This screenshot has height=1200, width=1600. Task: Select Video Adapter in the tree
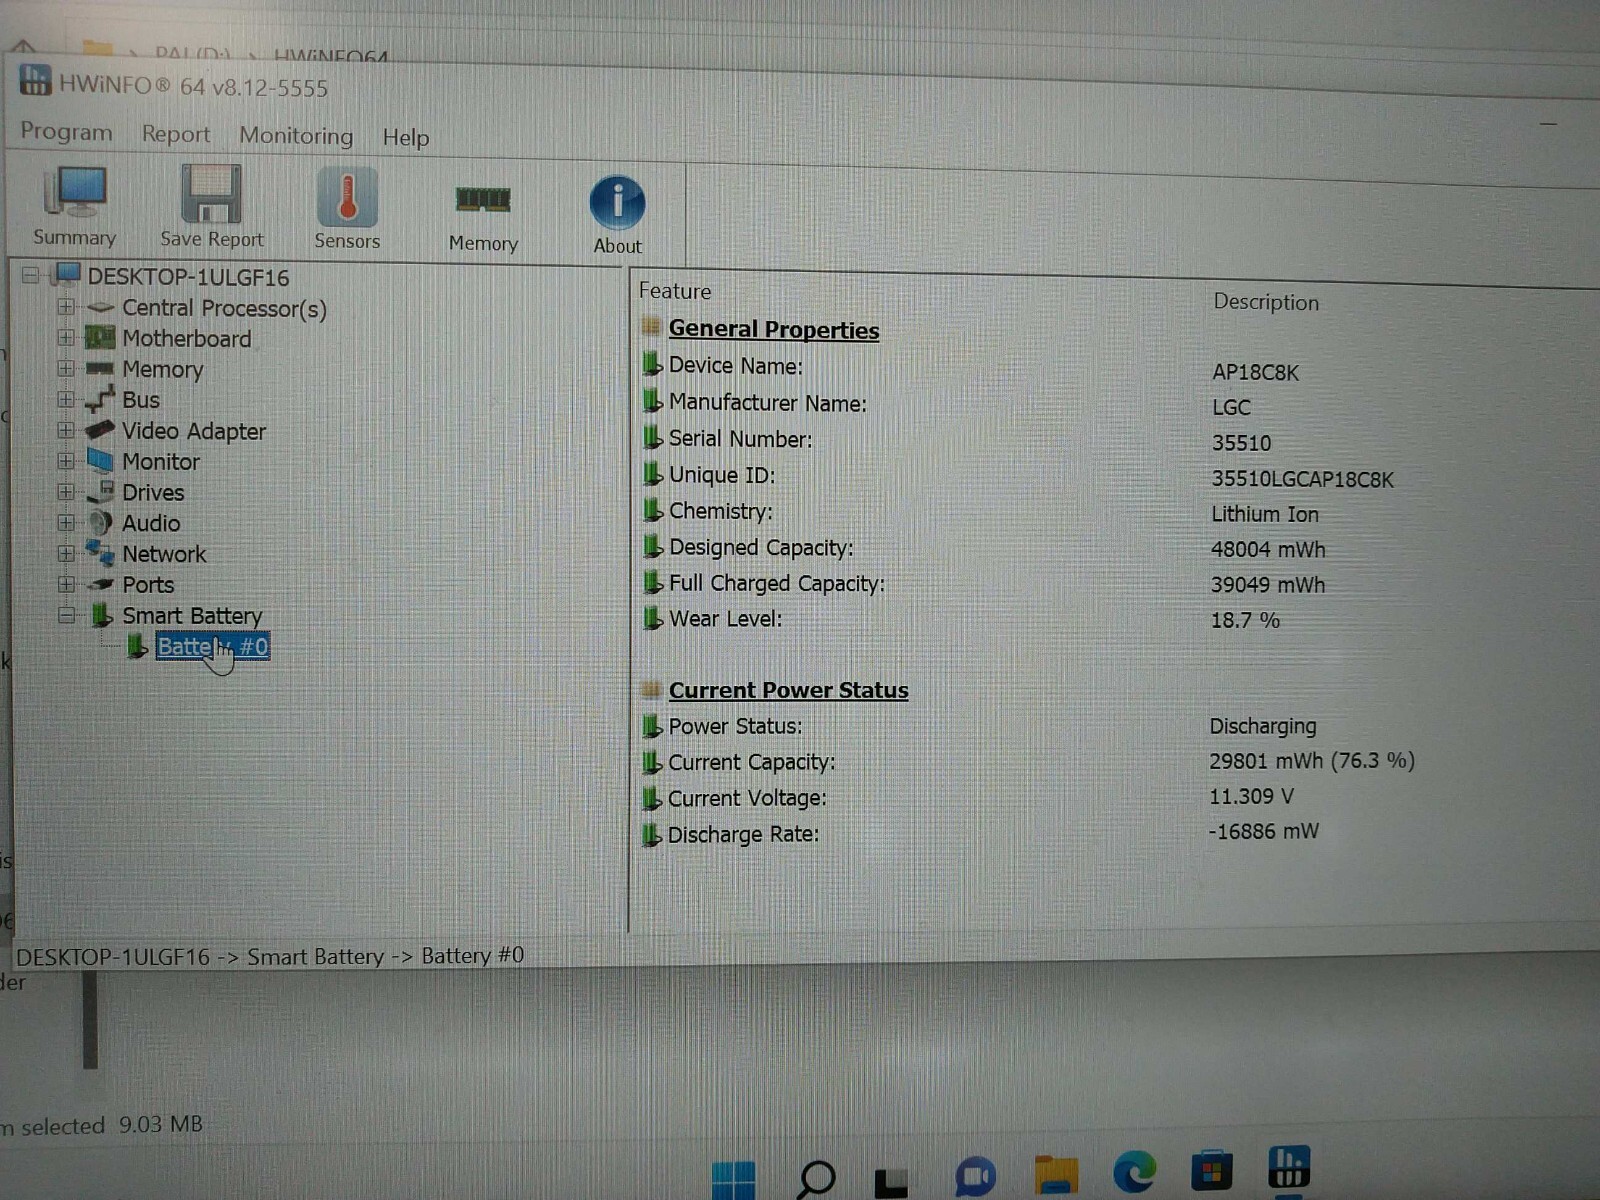194,431
